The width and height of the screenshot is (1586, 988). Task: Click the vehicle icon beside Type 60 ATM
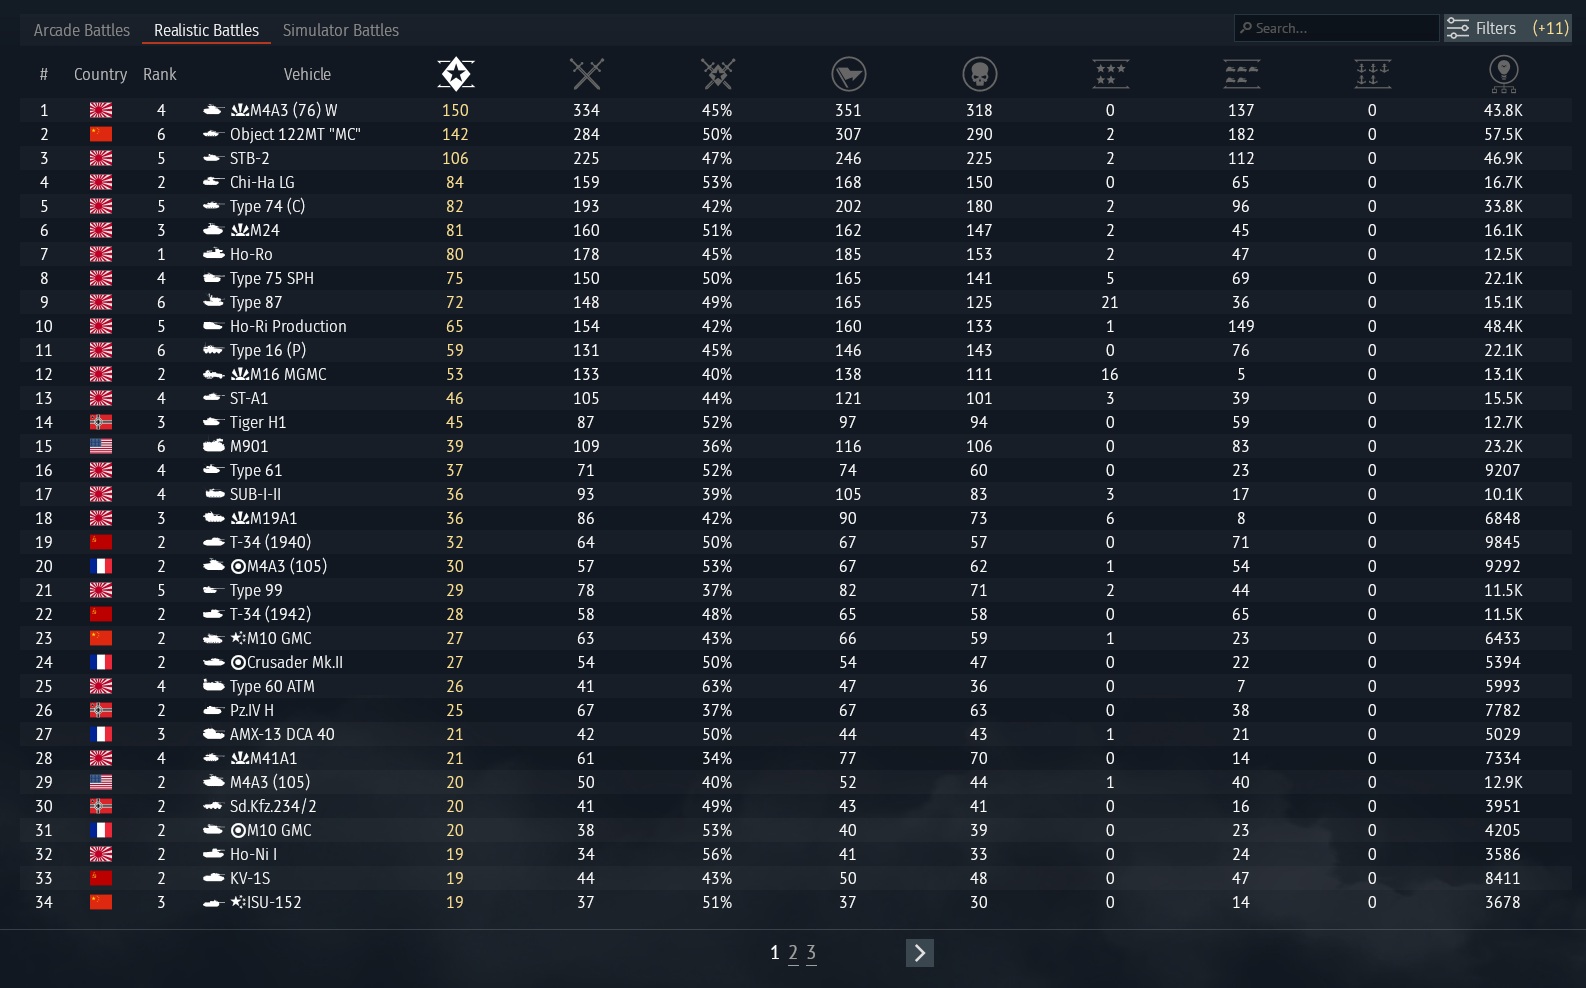coord(212,686)
